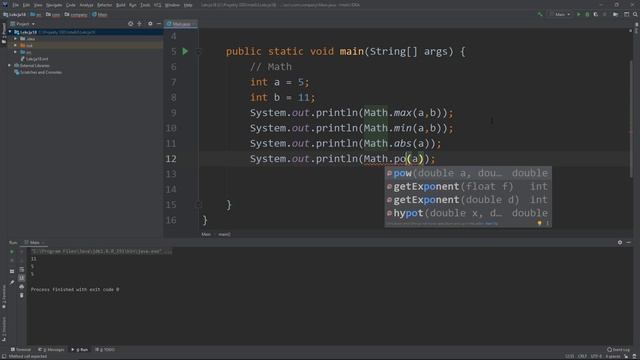Screen dimensions: 640x360
Task: Choose getExponent(float f) completion suggestion
Action: point(468,187)
